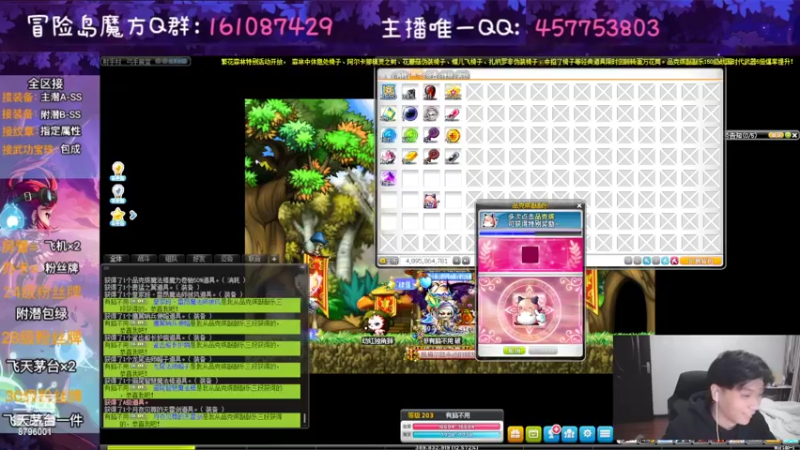Select the green-yellow cube item in inventory
This screenshot has height=450, width=800.
(x=388, y=114)
